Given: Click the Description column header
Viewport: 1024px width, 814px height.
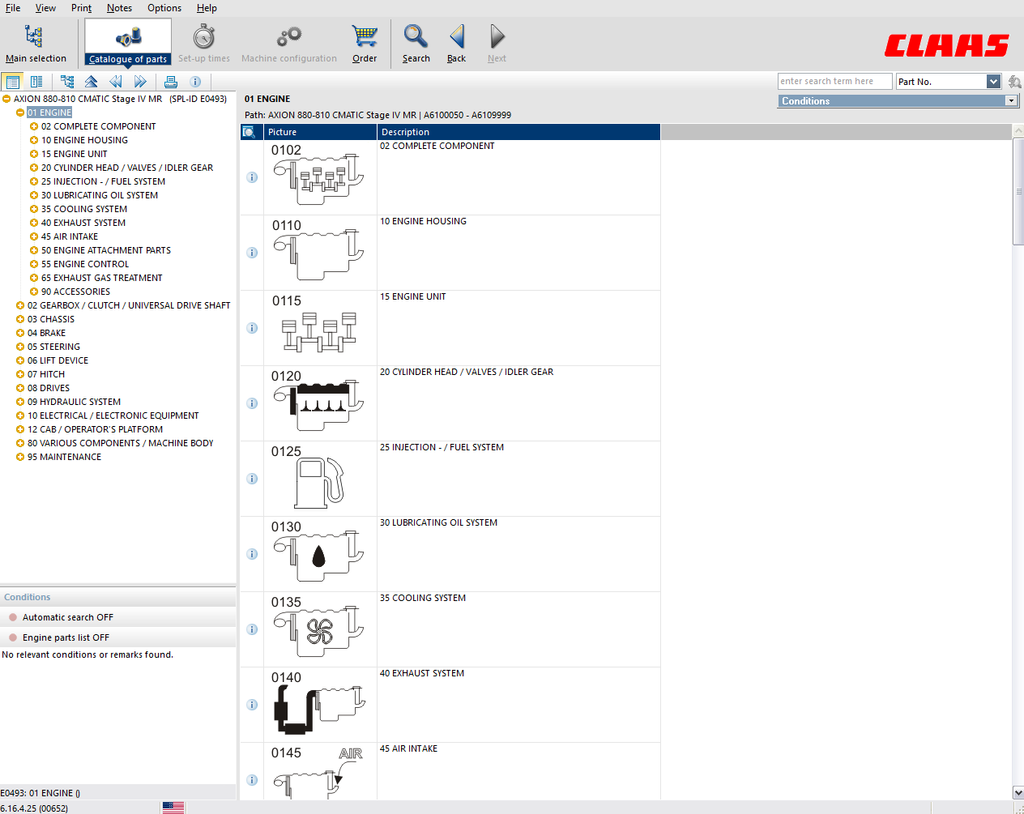Looking at the screenshot, I should (x=519, y=132).
